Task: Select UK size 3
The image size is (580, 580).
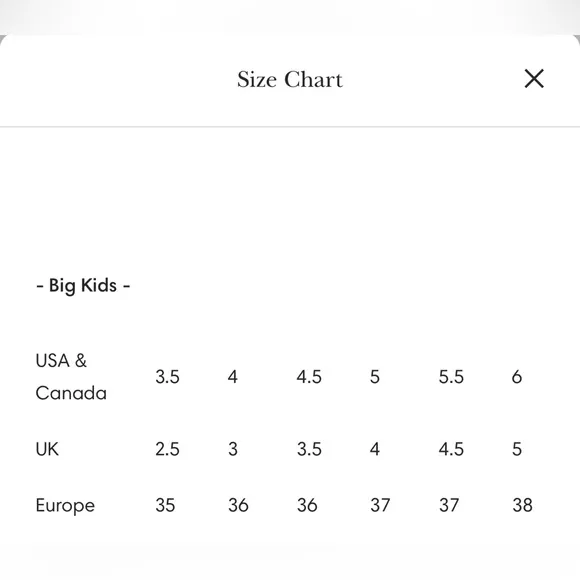Action: 233,449
